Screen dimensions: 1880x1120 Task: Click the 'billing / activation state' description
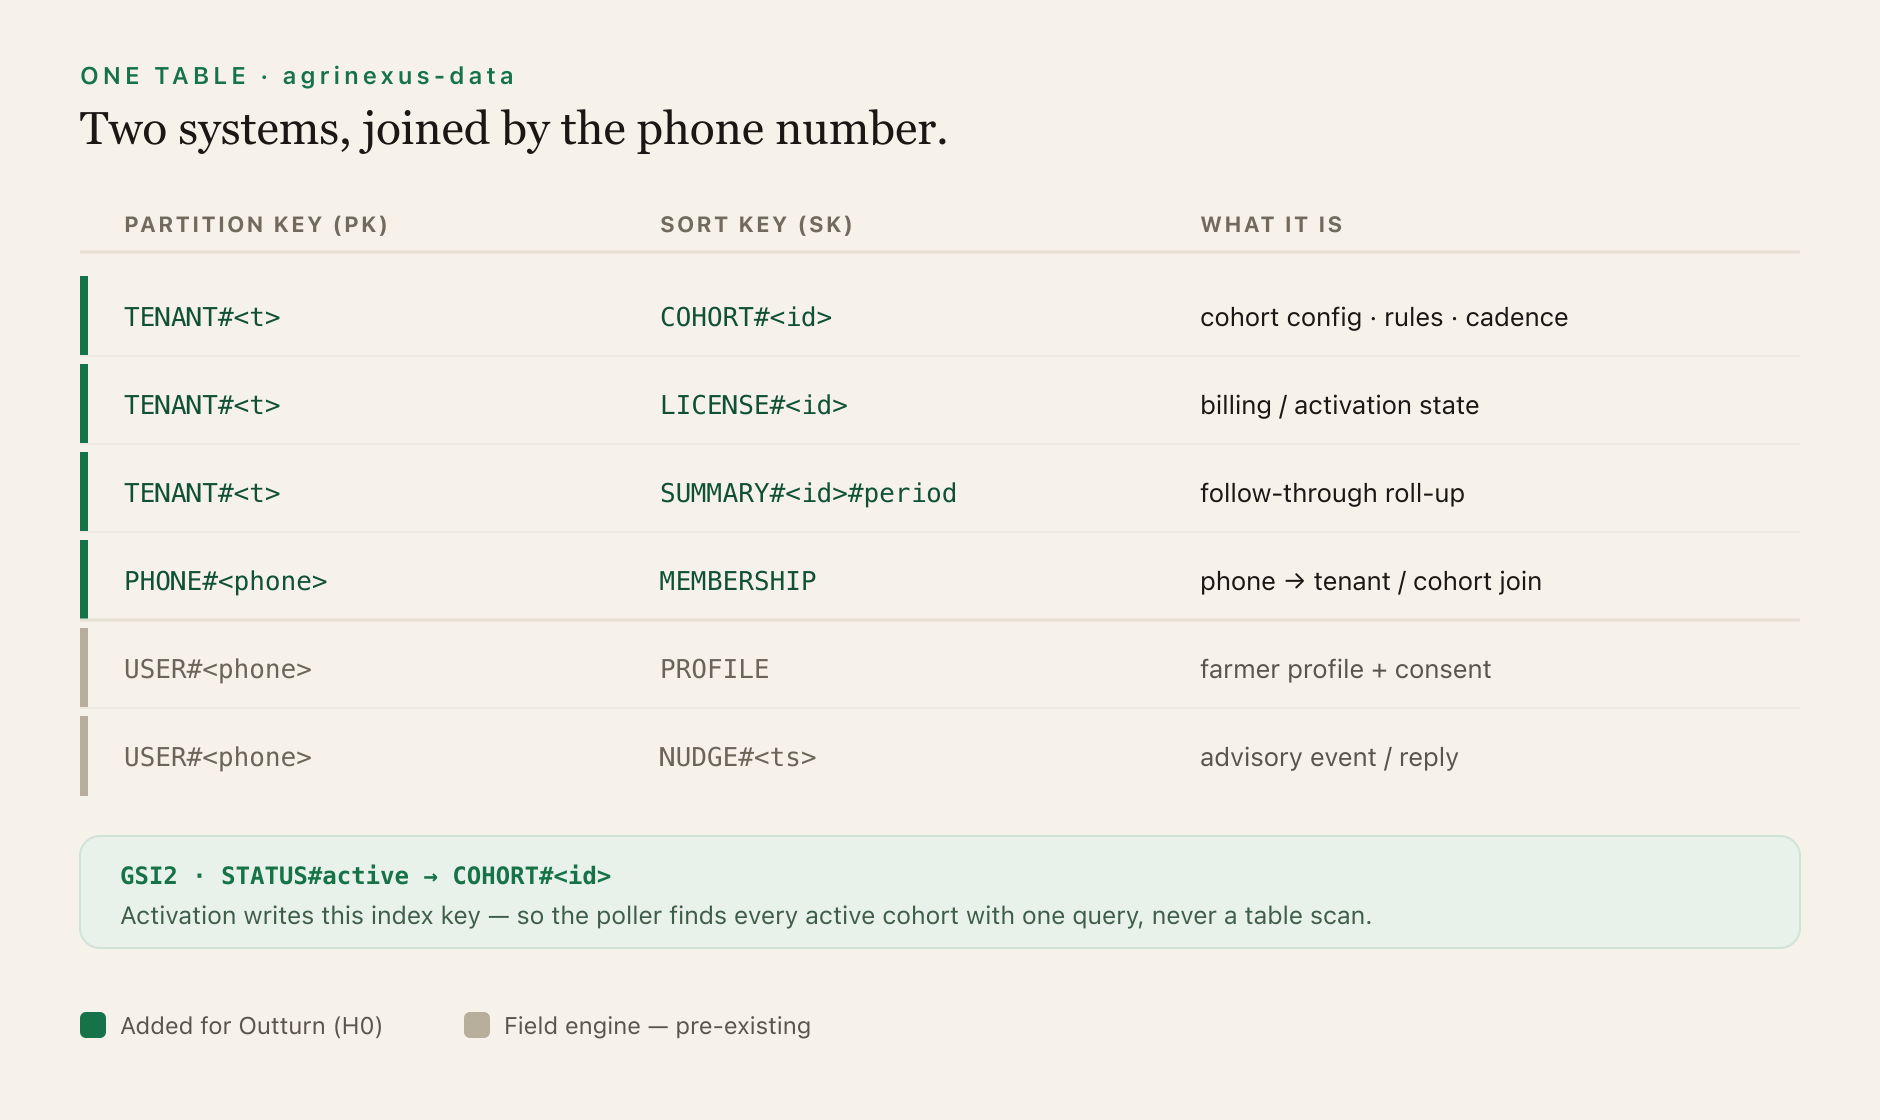click(1339, 405)
